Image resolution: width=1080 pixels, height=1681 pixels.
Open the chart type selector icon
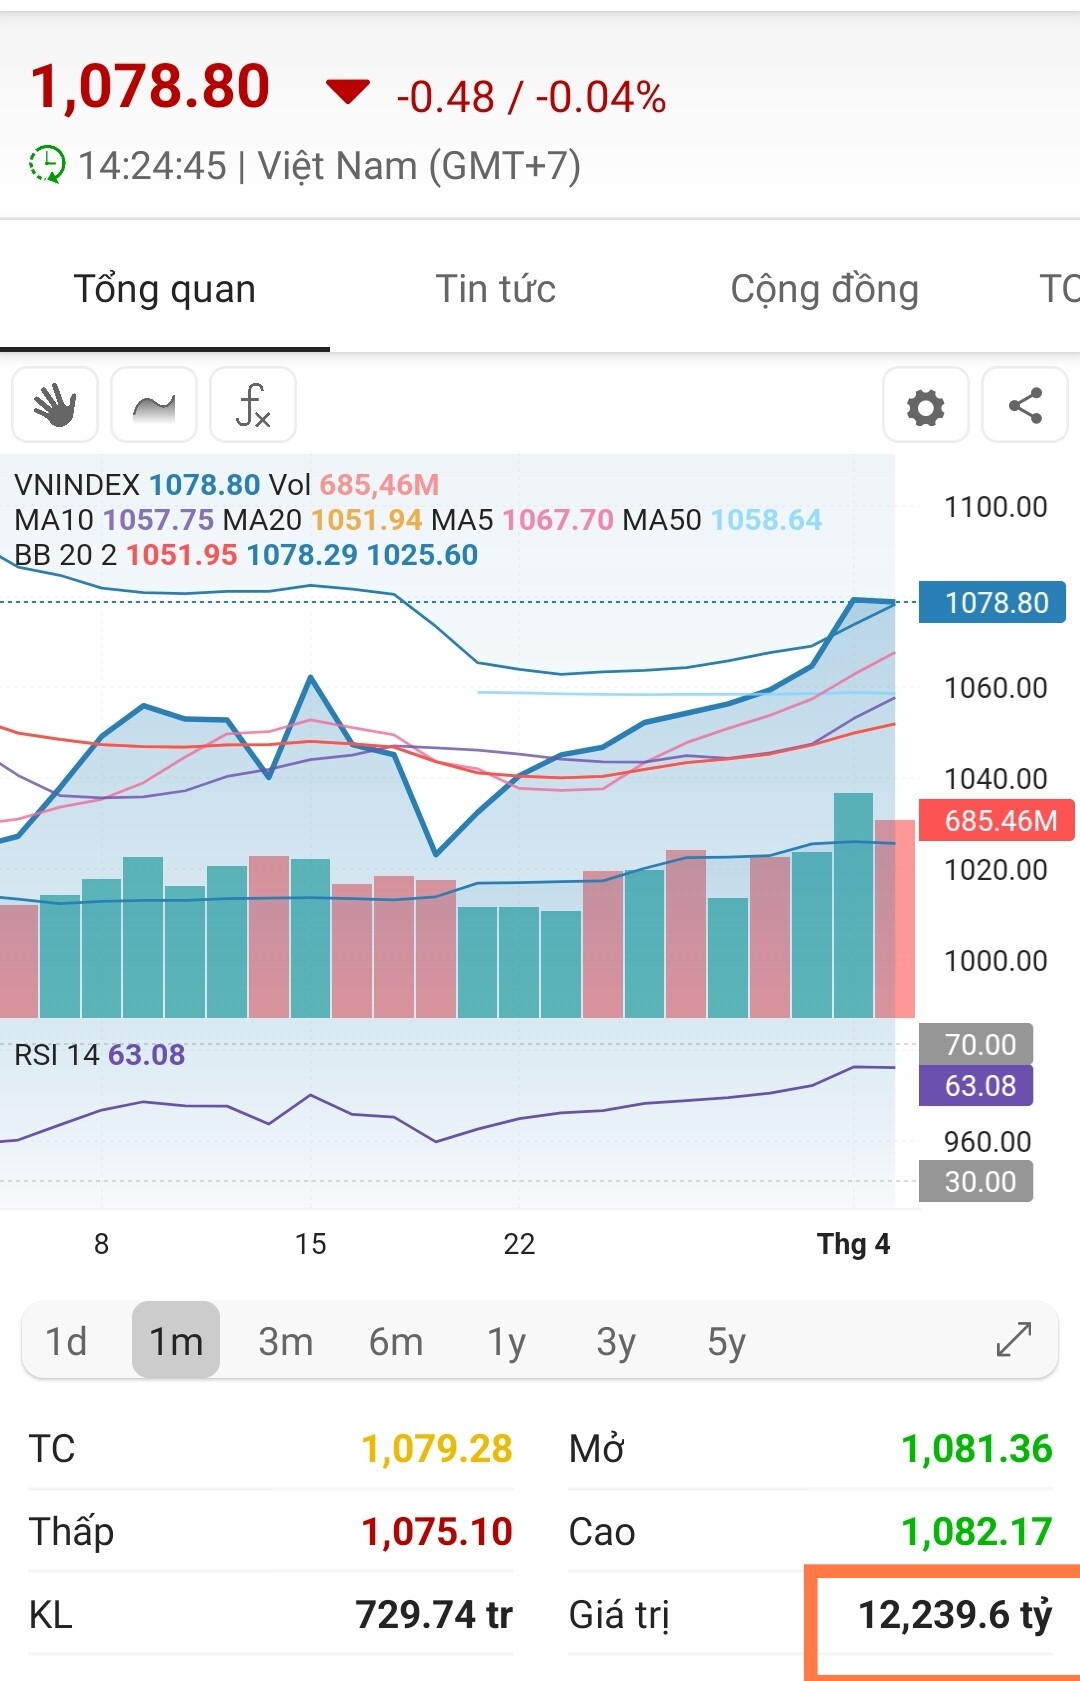(x=154, y=405)
